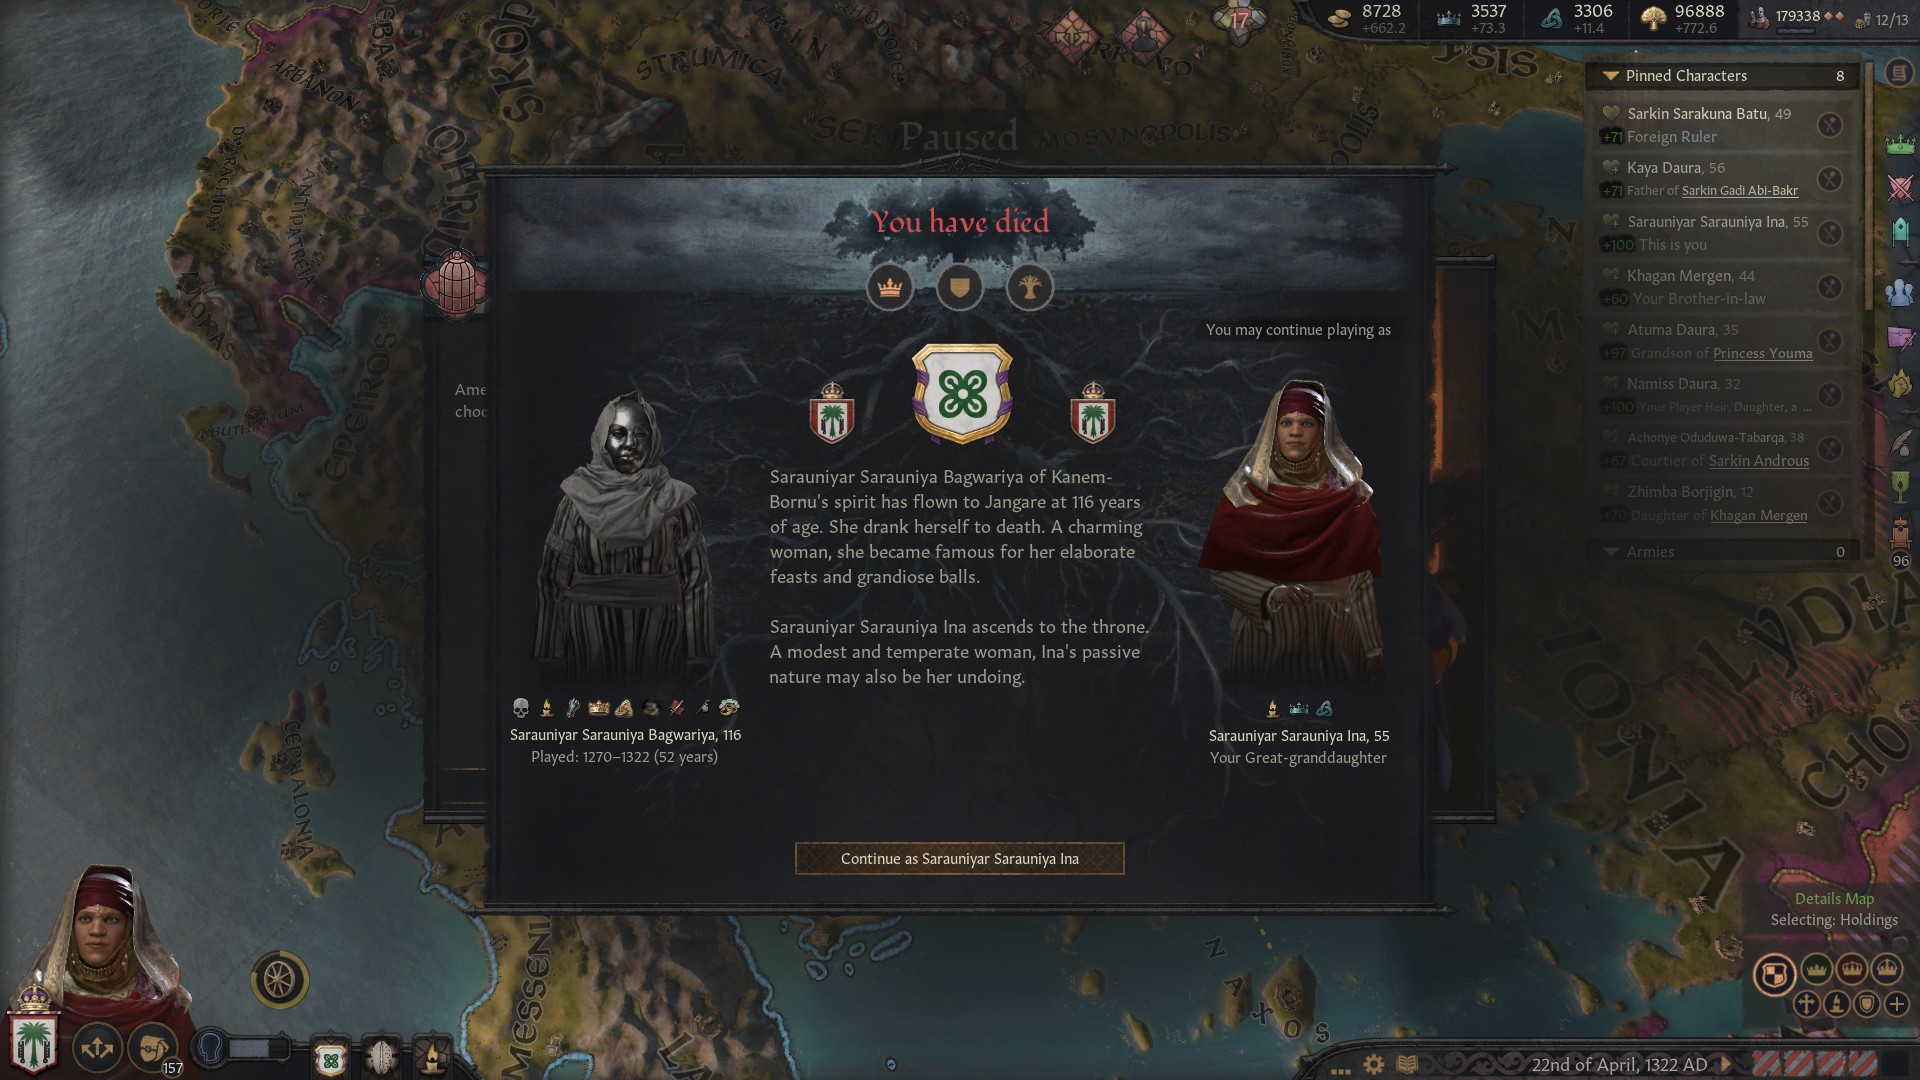Open the game settings gear icon
1920x1080 pixels.
click(1374, 1064)
